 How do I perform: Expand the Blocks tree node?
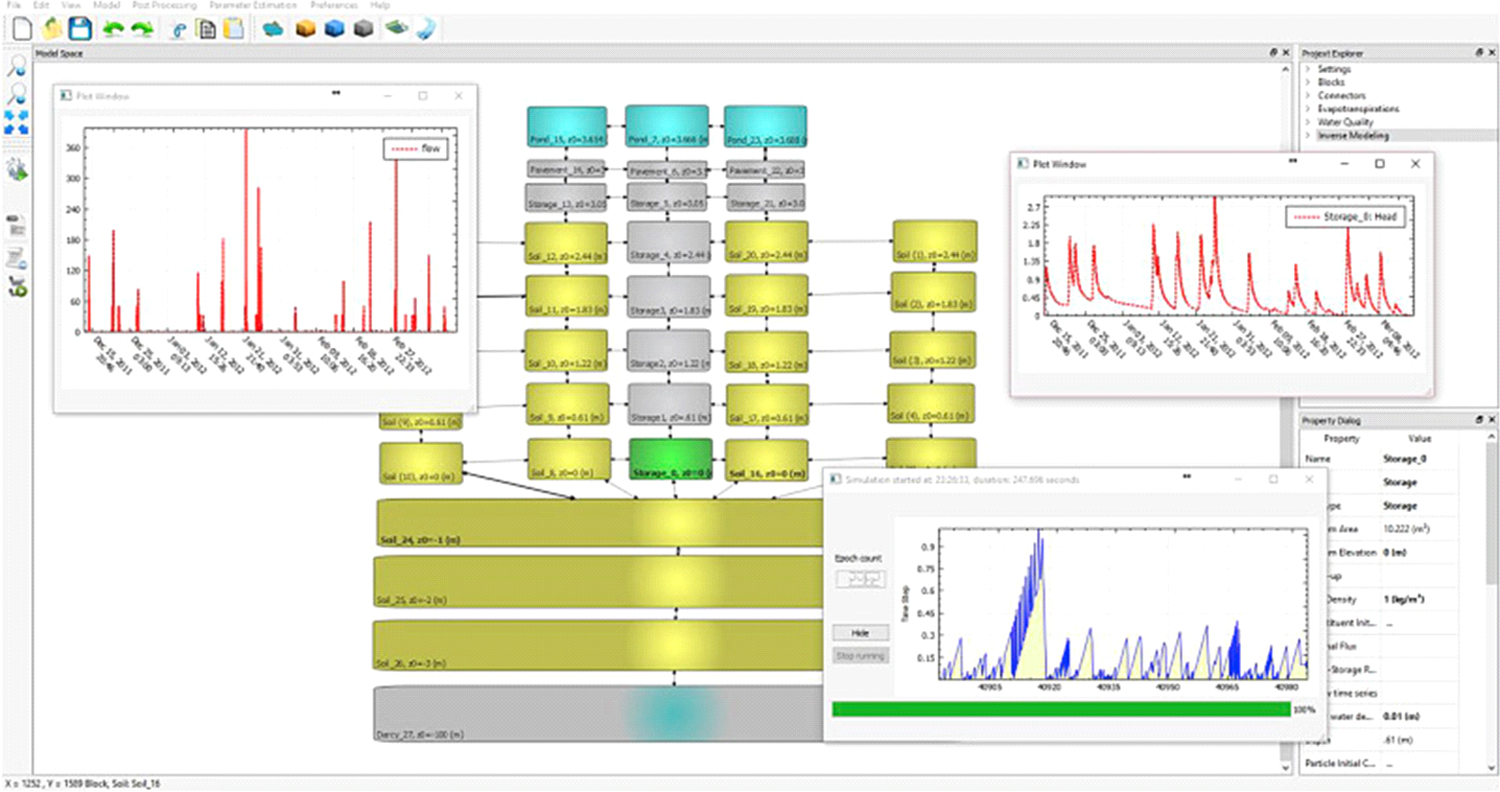tap(1308, 82)
